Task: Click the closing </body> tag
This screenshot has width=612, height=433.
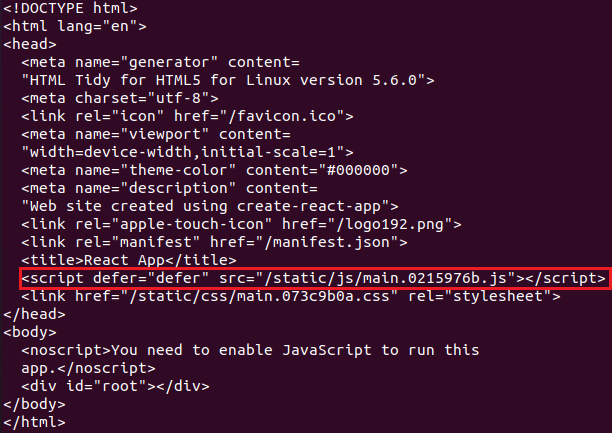Action: click(34, 404)
